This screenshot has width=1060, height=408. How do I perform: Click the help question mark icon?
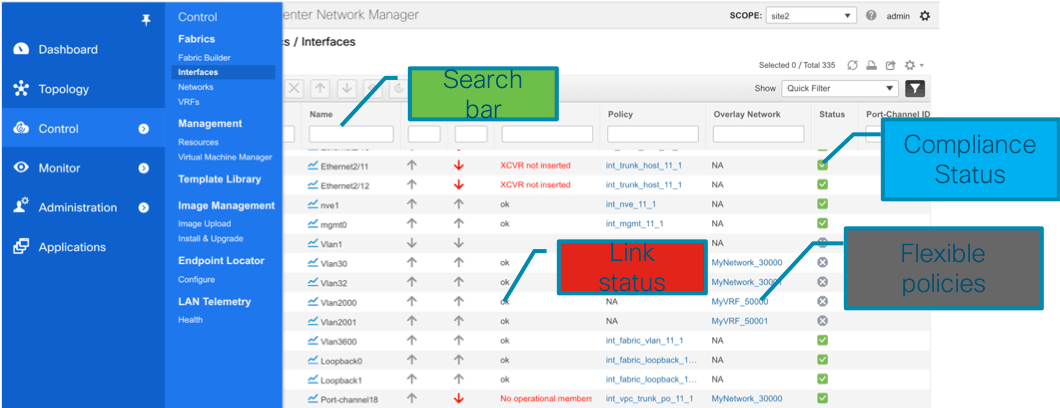pyautogui.click(x=871, y=15)
